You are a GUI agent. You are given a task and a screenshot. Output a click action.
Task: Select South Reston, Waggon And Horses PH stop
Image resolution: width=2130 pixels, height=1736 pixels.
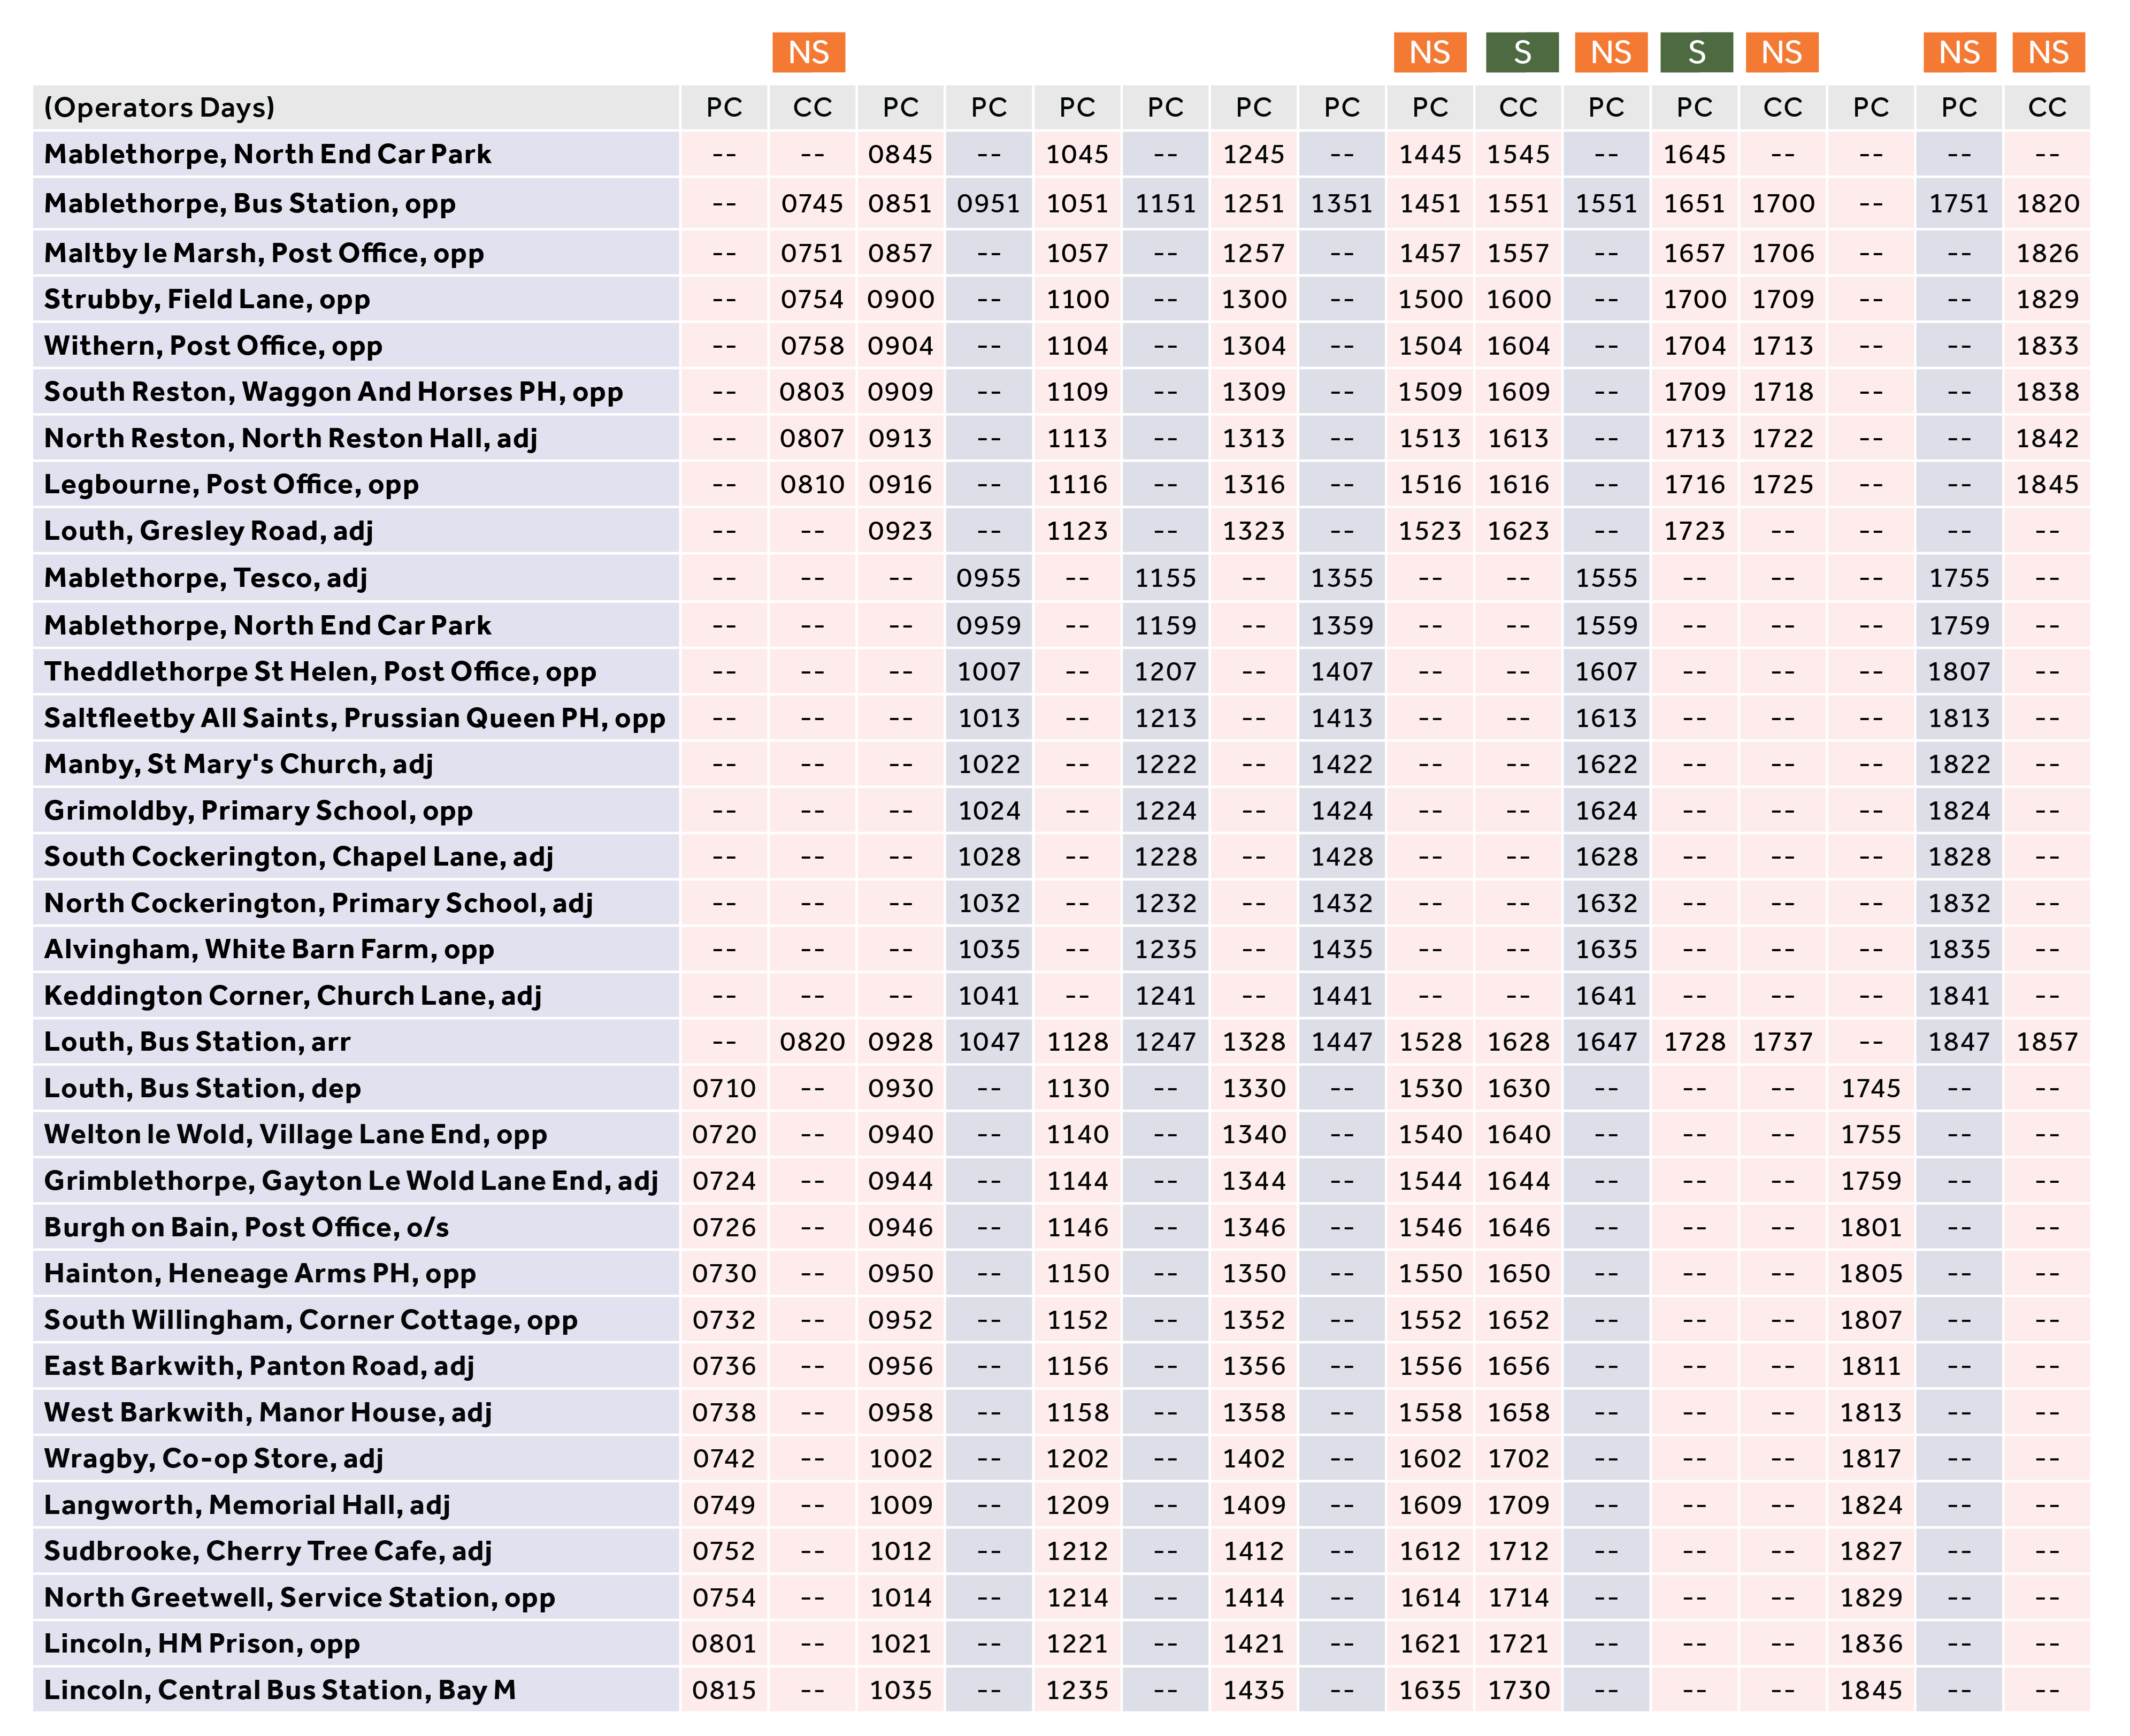click(x=333, y=391)
